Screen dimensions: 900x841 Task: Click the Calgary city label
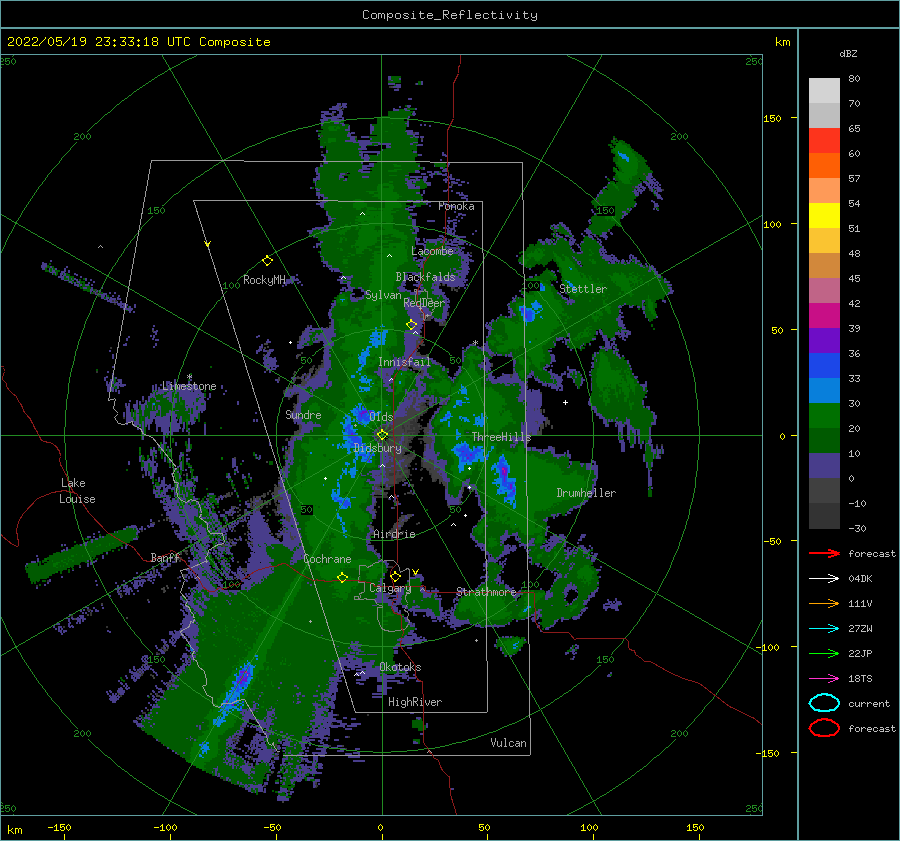[x=390, y=588]
